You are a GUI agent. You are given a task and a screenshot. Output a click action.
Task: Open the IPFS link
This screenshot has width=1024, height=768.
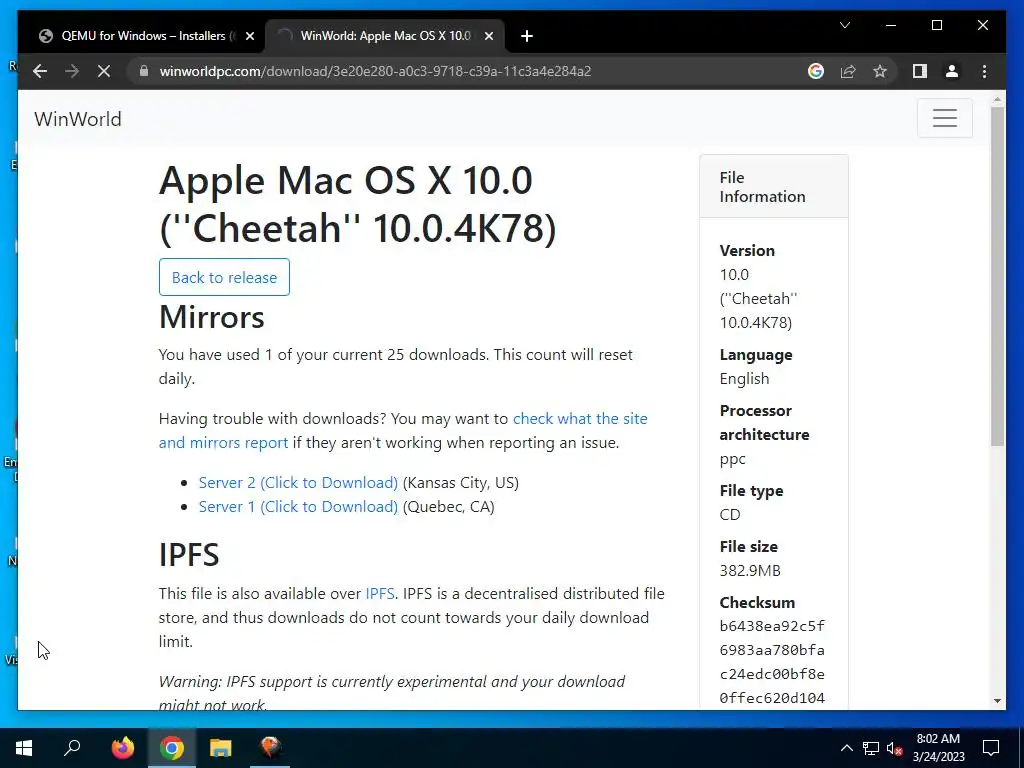379,594
